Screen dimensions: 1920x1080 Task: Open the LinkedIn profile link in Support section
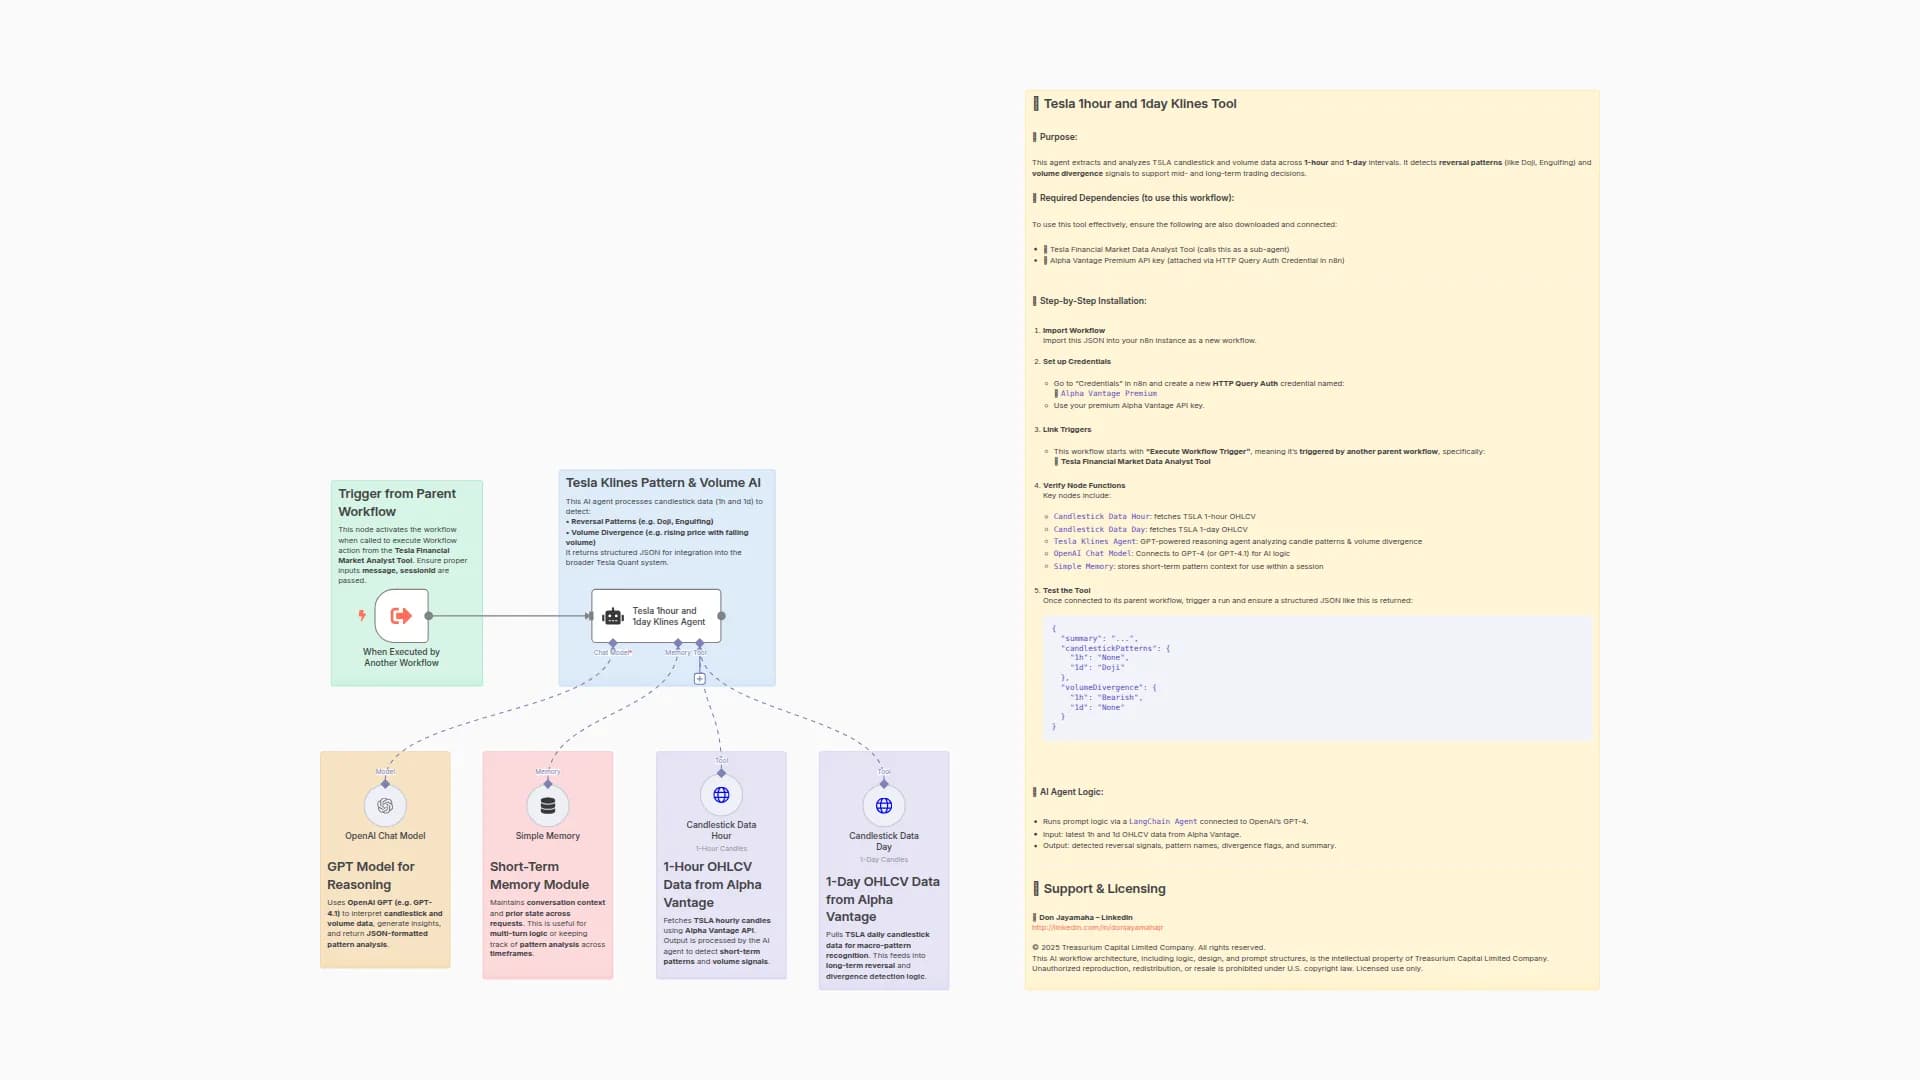[x=1097, y=928]
